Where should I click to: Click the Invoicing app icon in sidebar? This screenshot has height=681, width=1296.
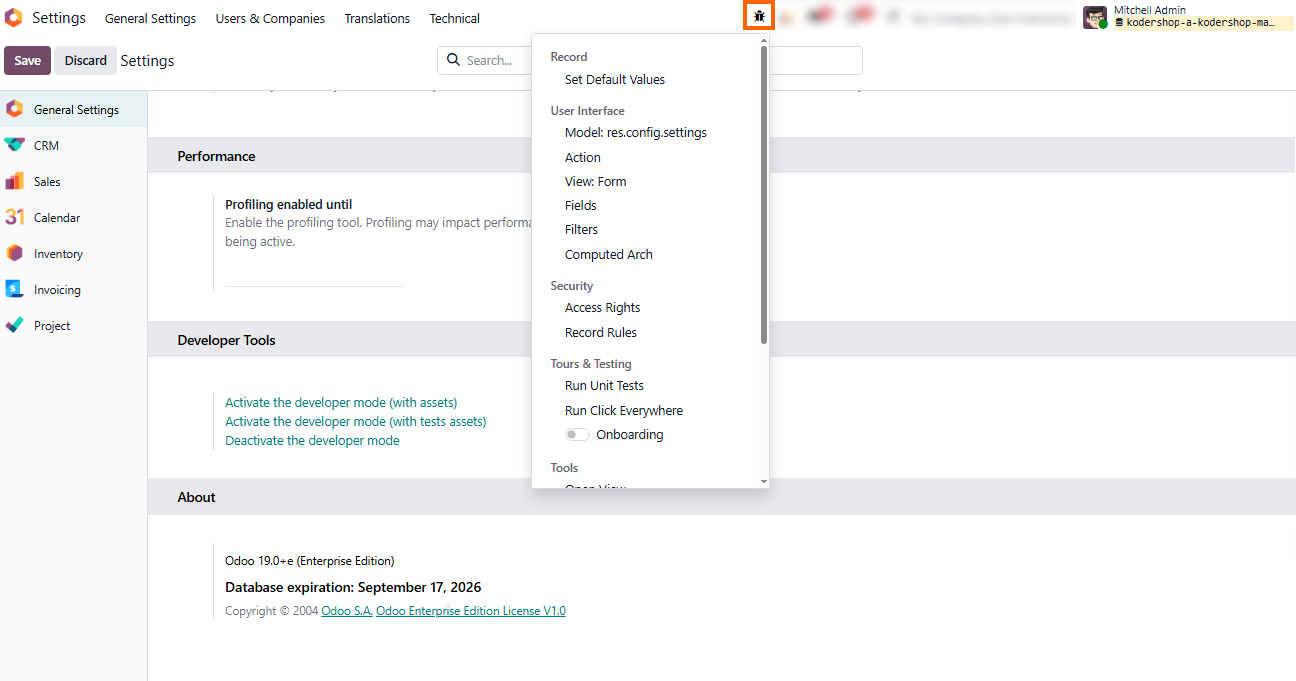(x=14, y=289)
